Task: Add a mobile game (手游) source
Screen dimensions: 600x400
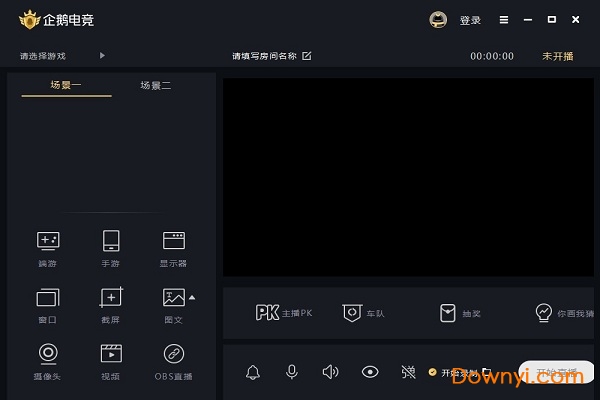Action: (111, 249)
